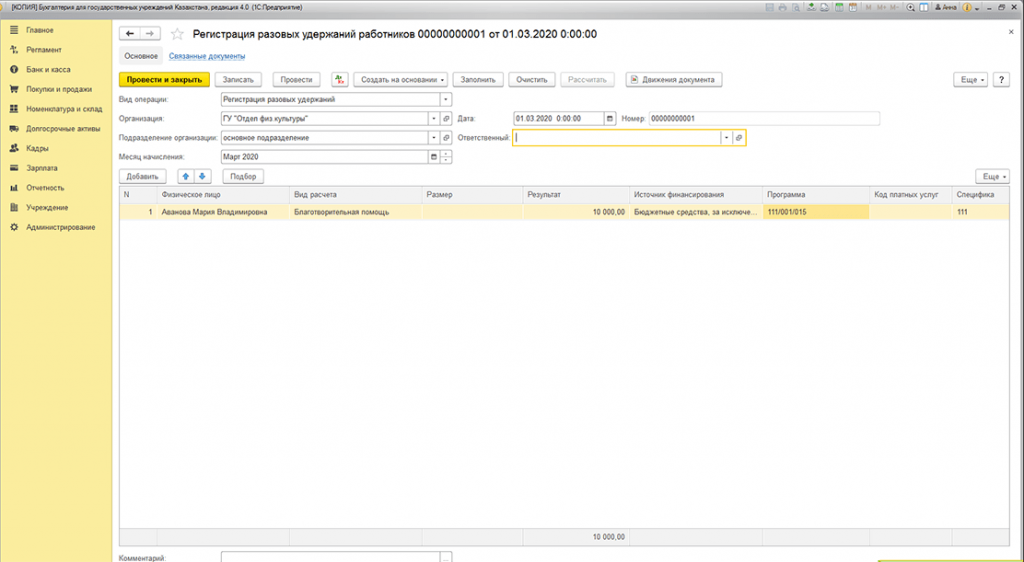Open the Банк и касса section

48,69
